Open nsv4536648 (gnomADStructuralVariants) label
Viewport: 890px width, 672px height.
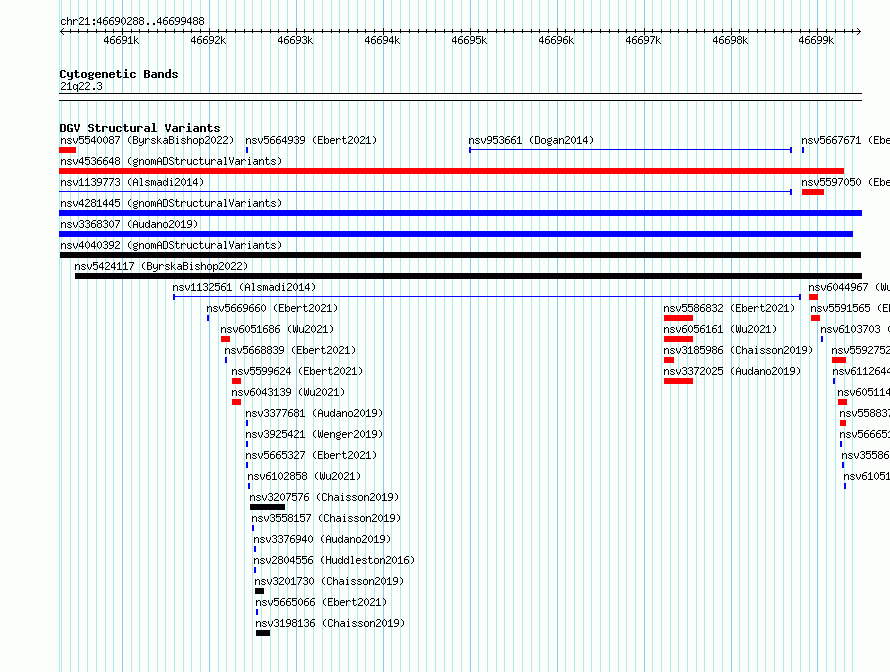tap(171, 161)
